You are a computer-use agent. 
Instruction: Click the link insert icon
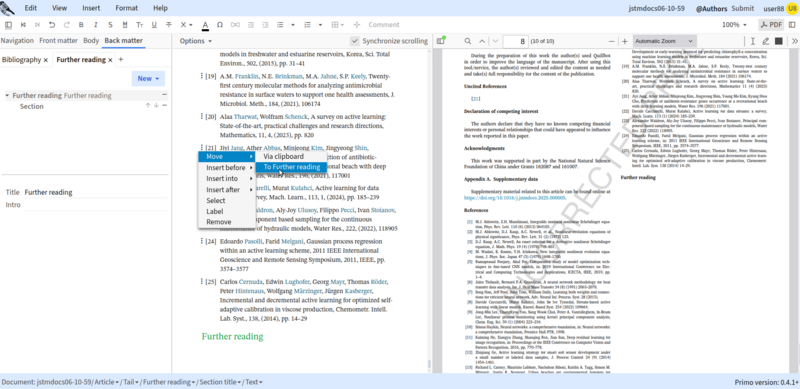[x=235, y=25]
